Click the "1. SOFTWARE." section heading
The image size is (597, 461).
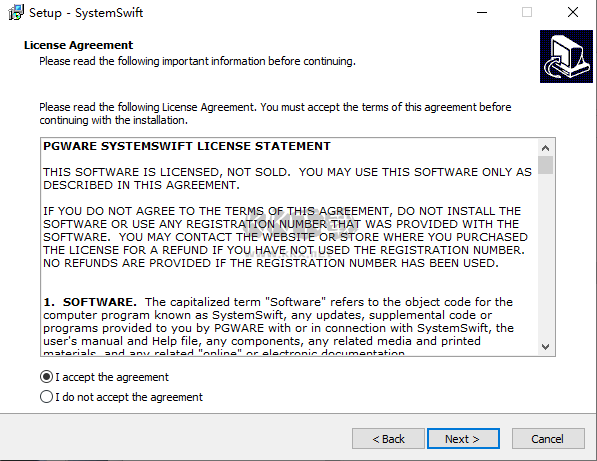(90, 302)
